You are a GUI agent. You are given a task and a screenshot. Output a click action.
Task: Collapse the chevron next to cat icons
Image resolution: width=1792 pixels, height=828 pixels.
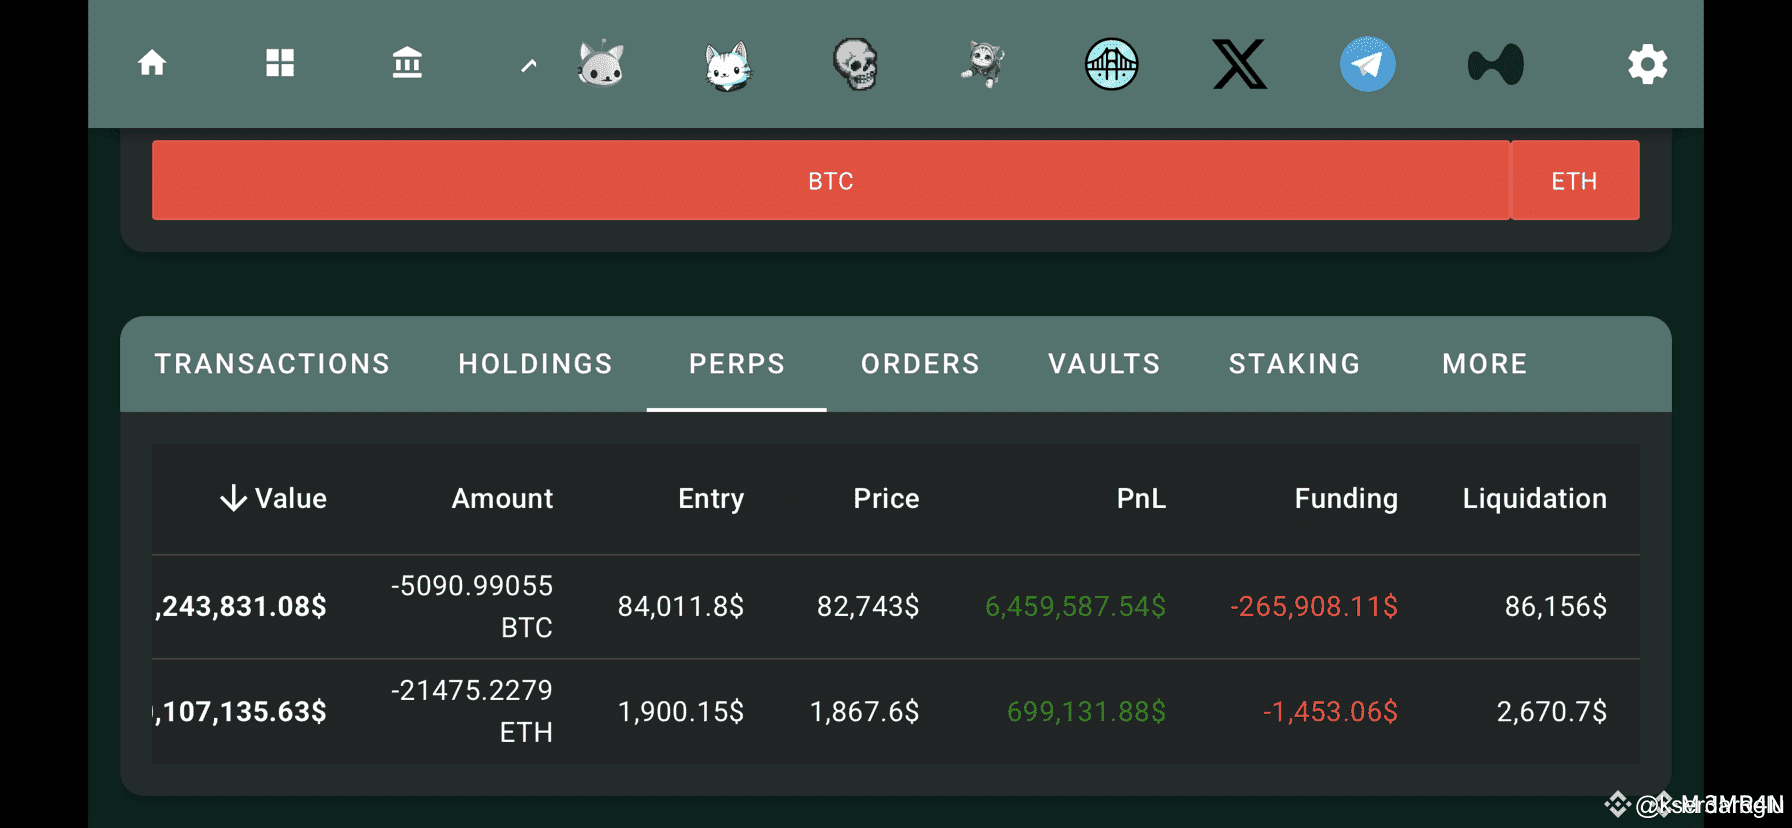[529, 65]
